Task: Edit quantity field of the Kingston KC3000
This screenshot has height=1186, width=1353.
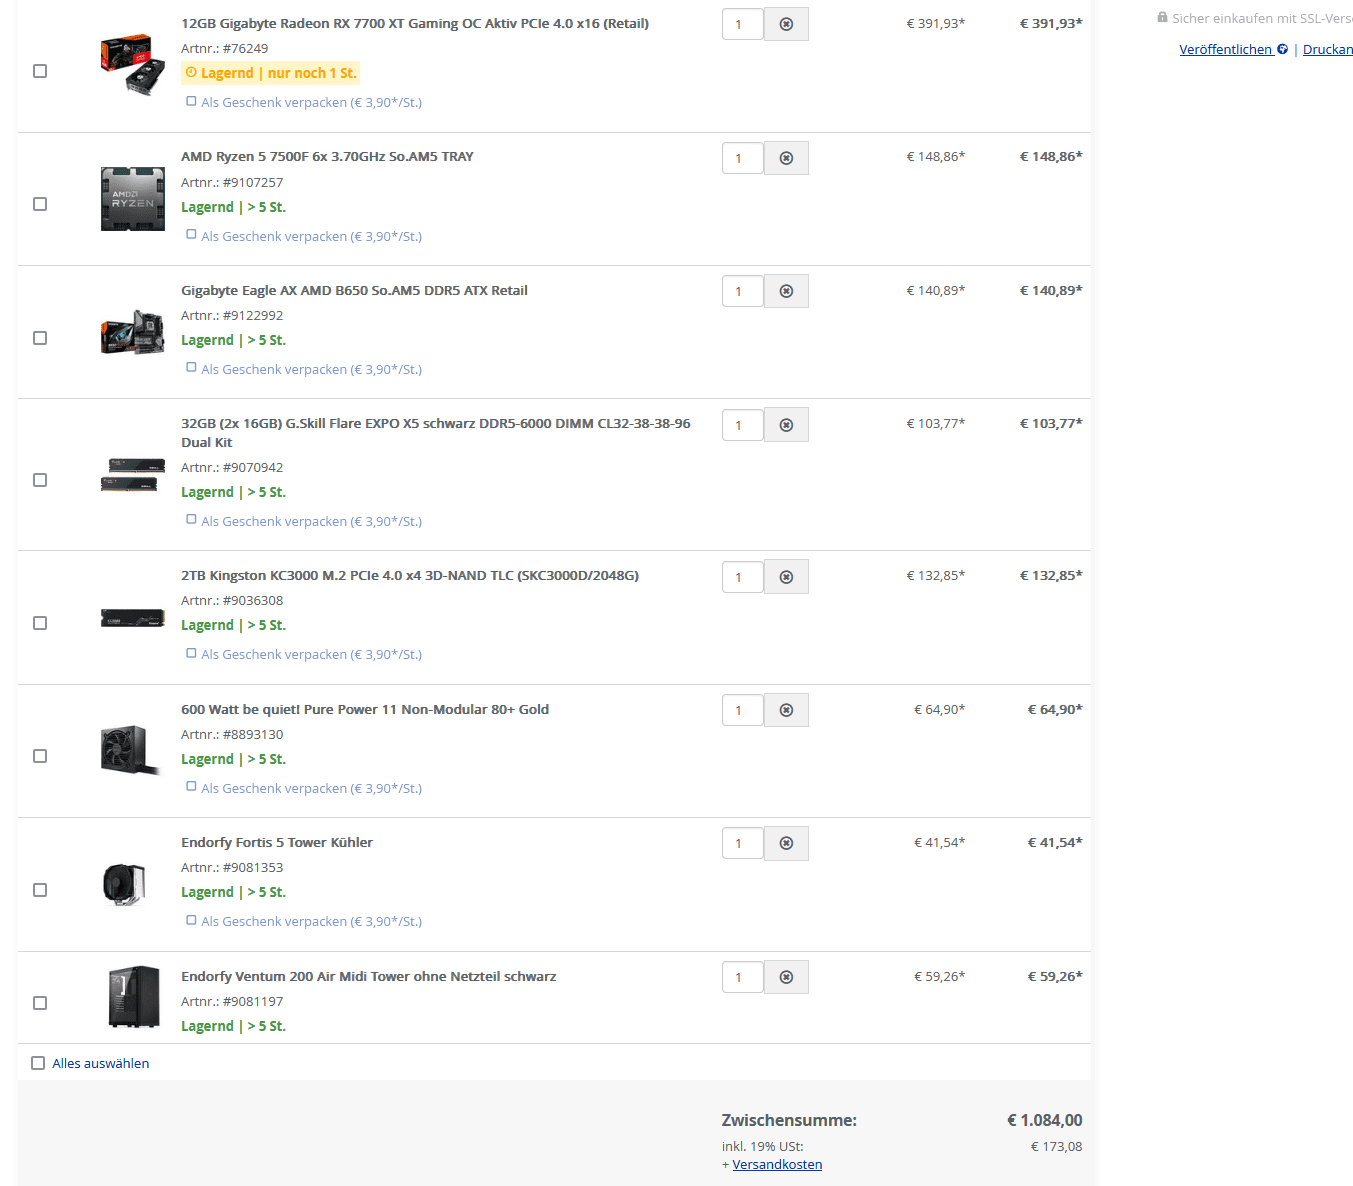Action: [743, 577]
